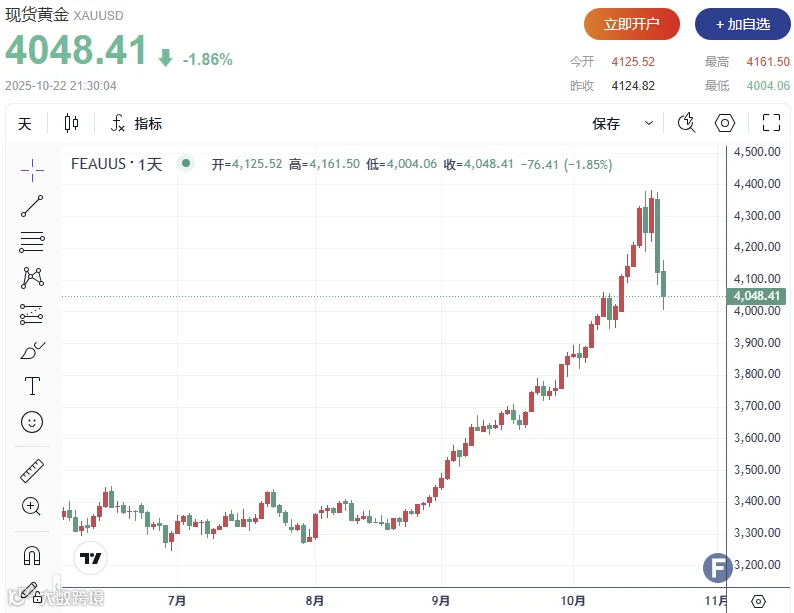Open the 指标 indicators menu
Image resolution: width=794 pixels, height=613 pixels.
click(136, 123)
